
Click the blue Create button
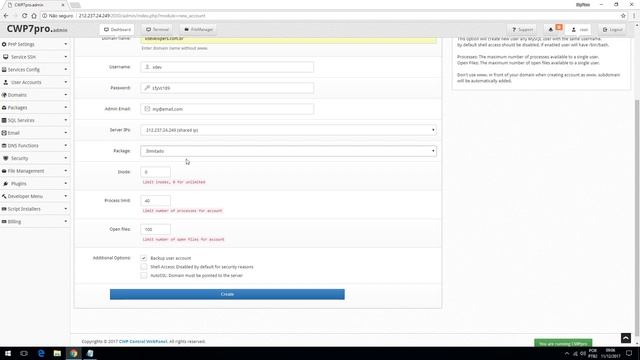click(x=227, y=294)
